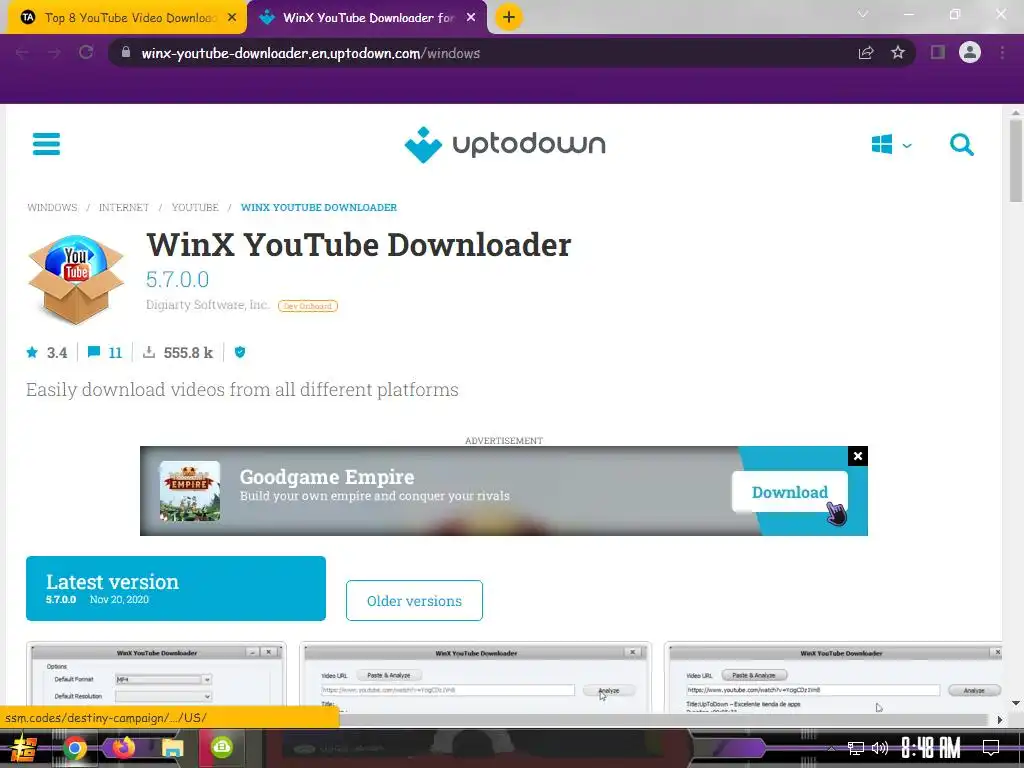The height and width of the screenshot is (768, 1024).
Task: Click the WinX YouTube Downloader app icon
Action: pos(76,279)
